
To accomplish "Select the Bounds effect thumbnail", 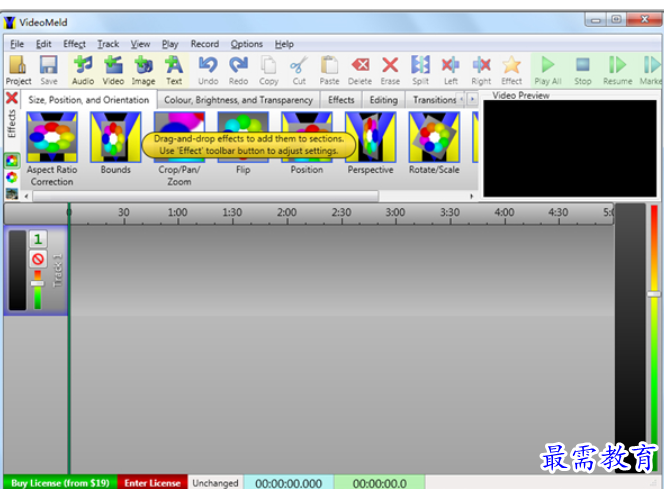I will click(115, 137).
